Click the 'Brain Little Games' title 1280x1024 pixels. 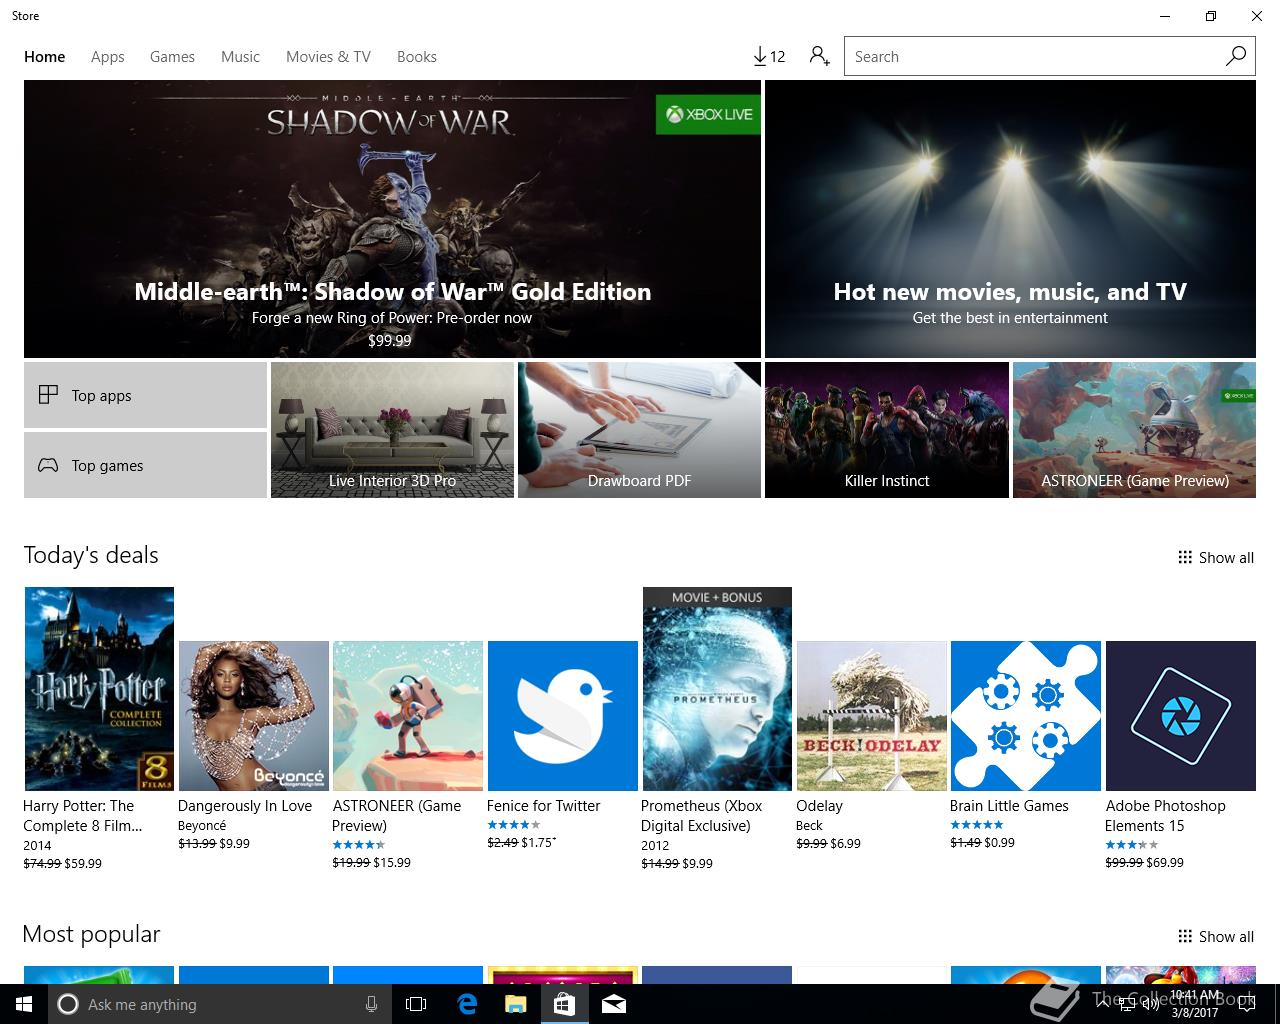click(x=1009, y=806)
